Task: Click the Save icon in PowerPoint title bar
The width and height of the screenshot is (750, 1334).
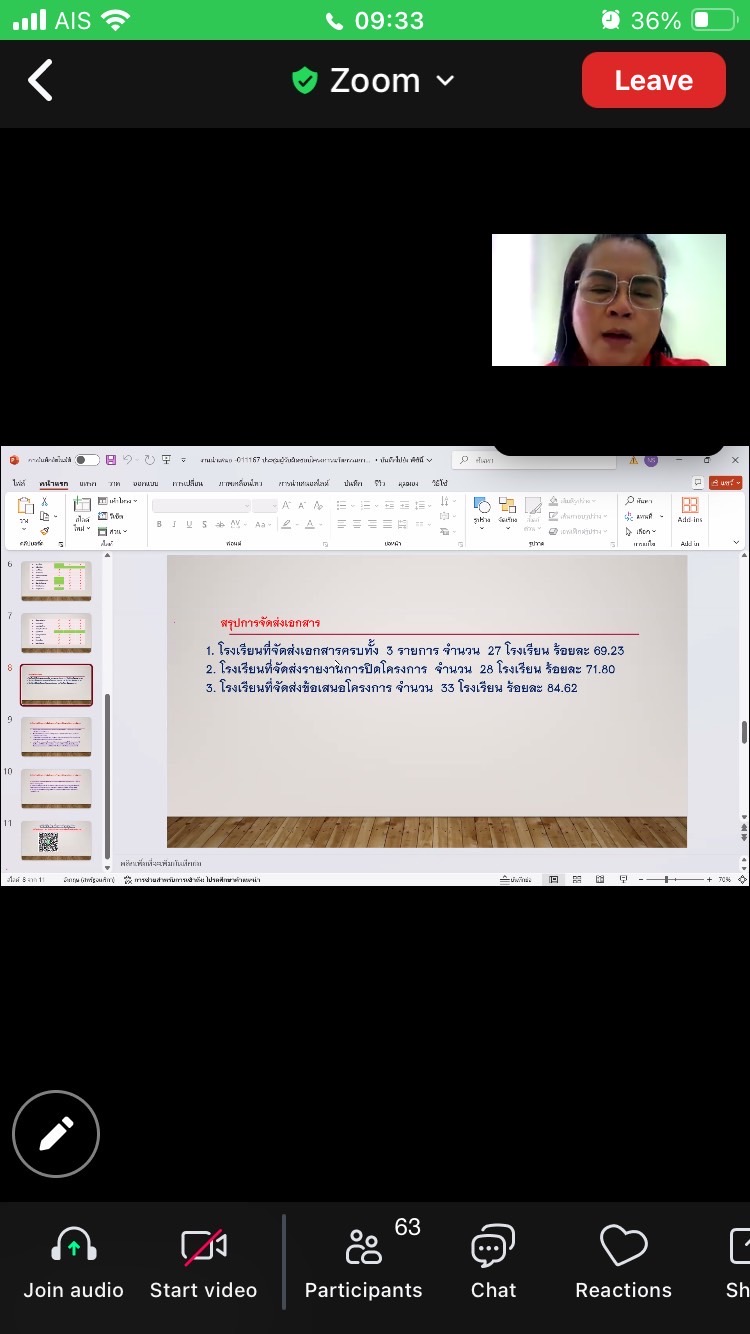Action: [111, 460]
